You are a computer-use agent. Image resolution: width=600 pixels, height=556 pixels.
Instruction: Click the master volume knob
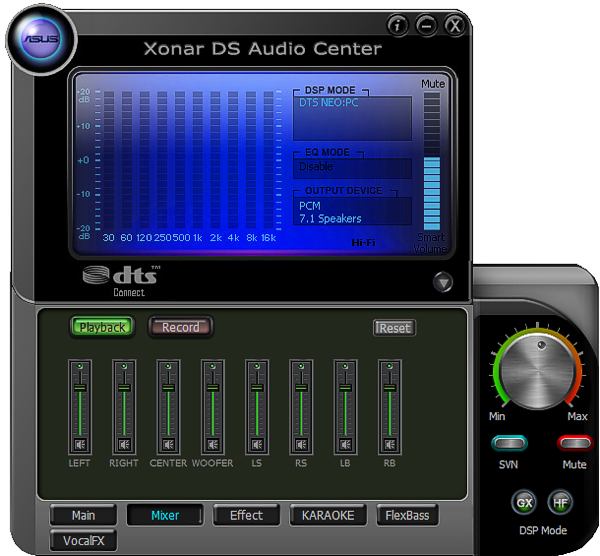click(x=538, y=369)
